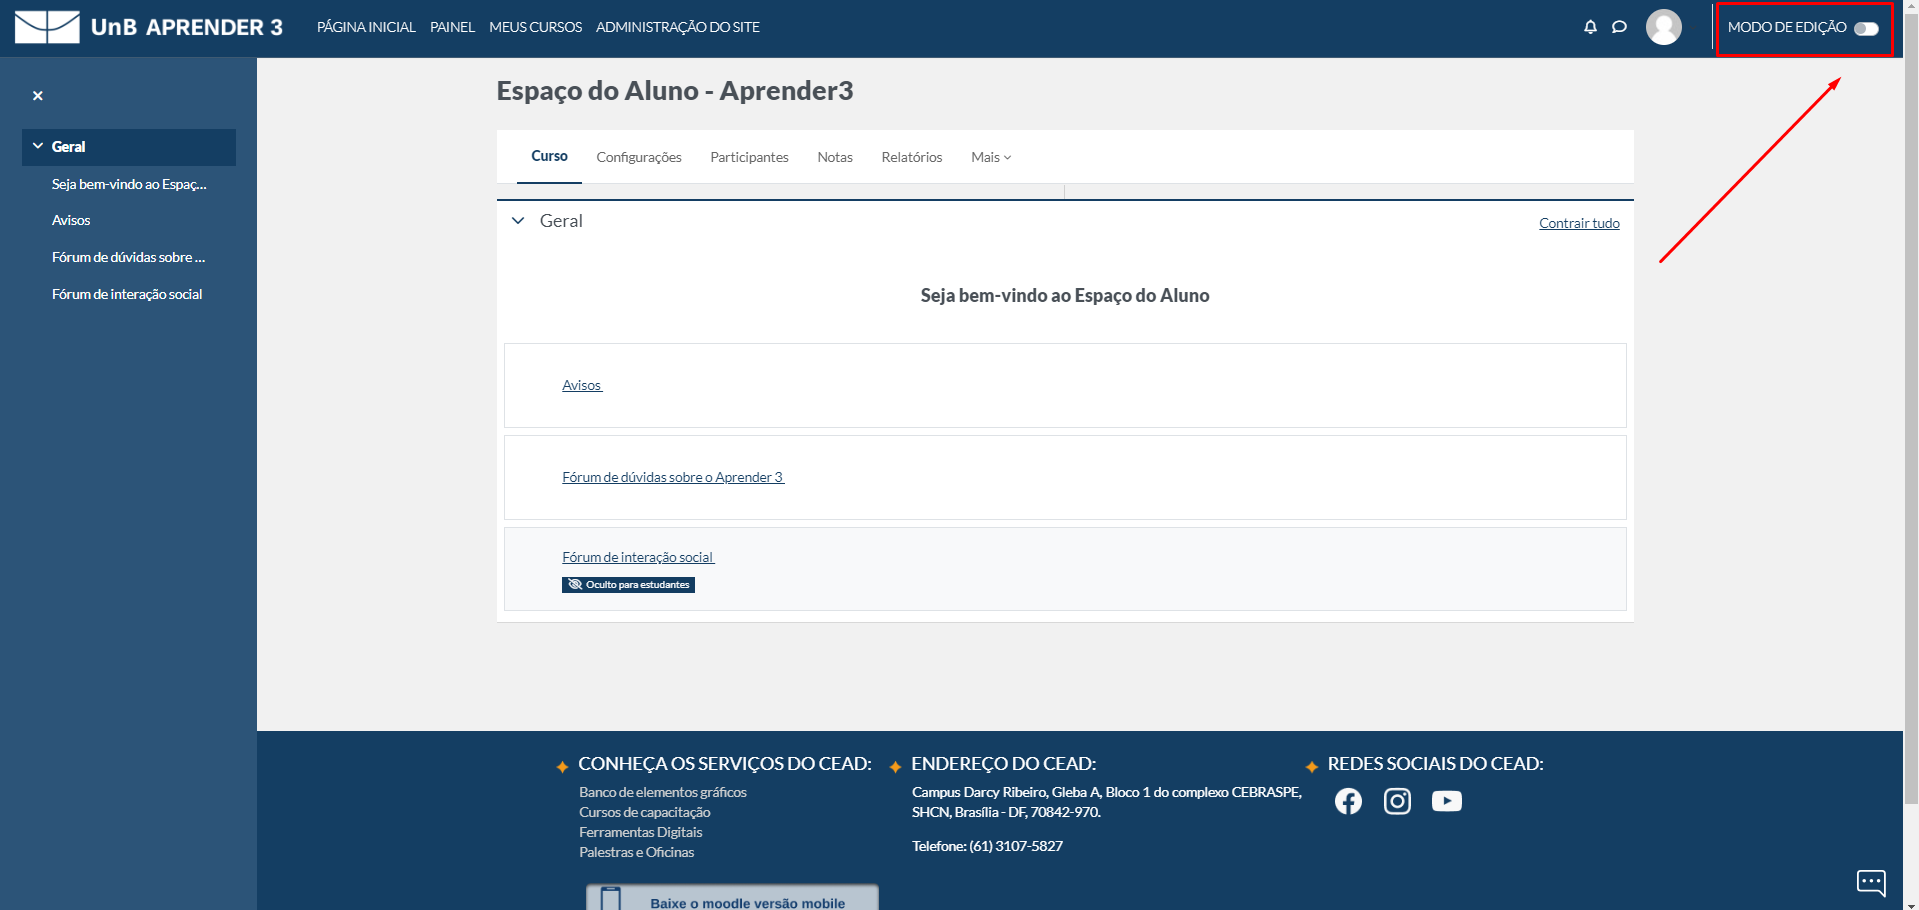The height and width of the screenshot is (910, 1919).
Task: Switch to the Relatórios tab
Action: (912, 157)
